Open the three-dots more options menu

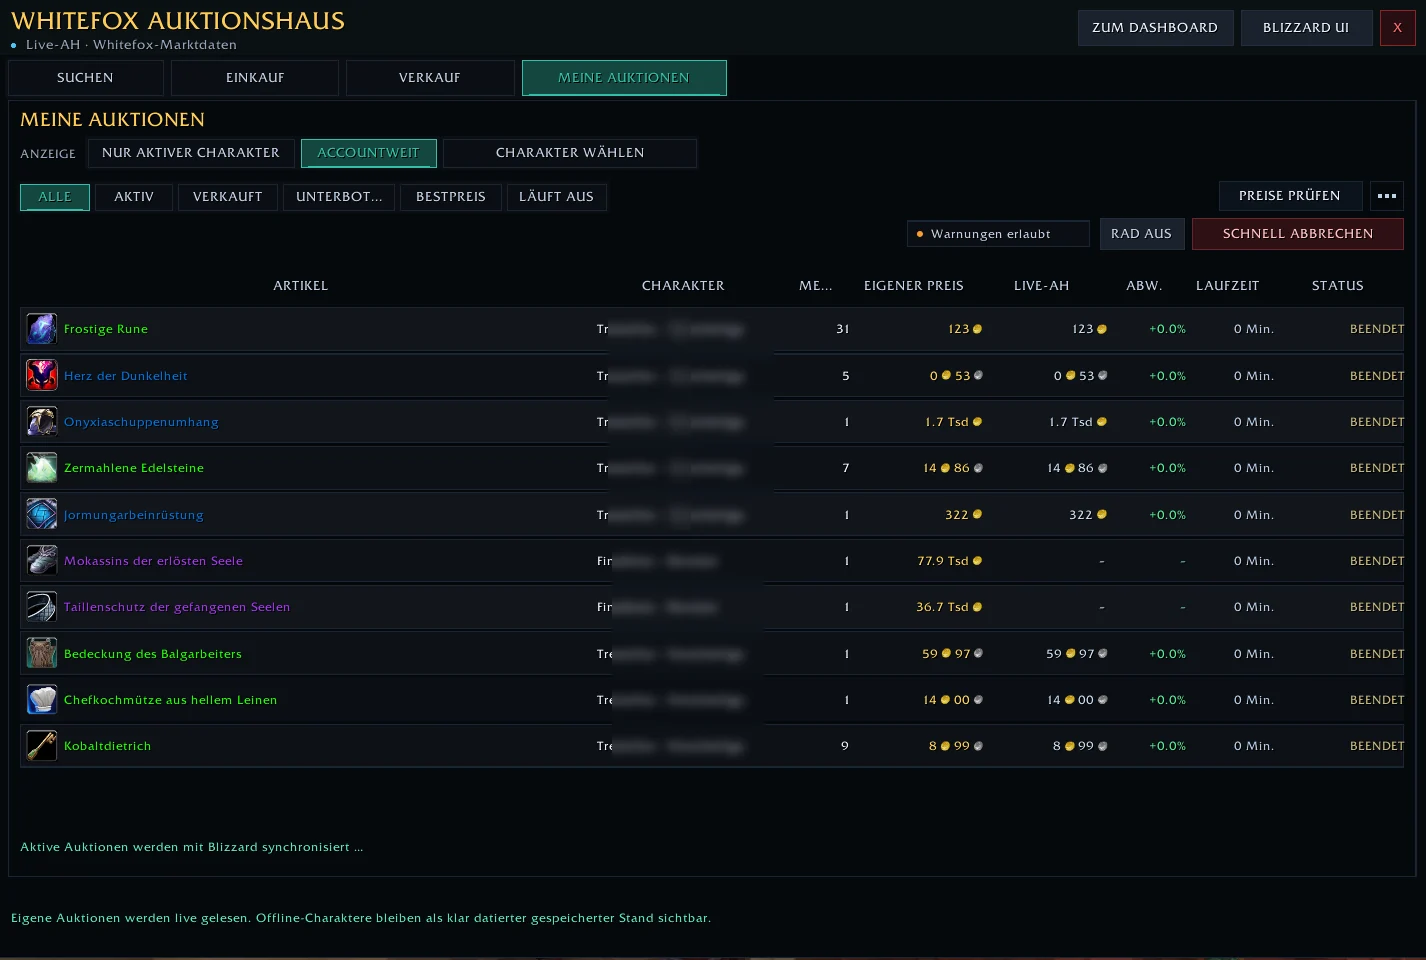[x=1387, y=196]
